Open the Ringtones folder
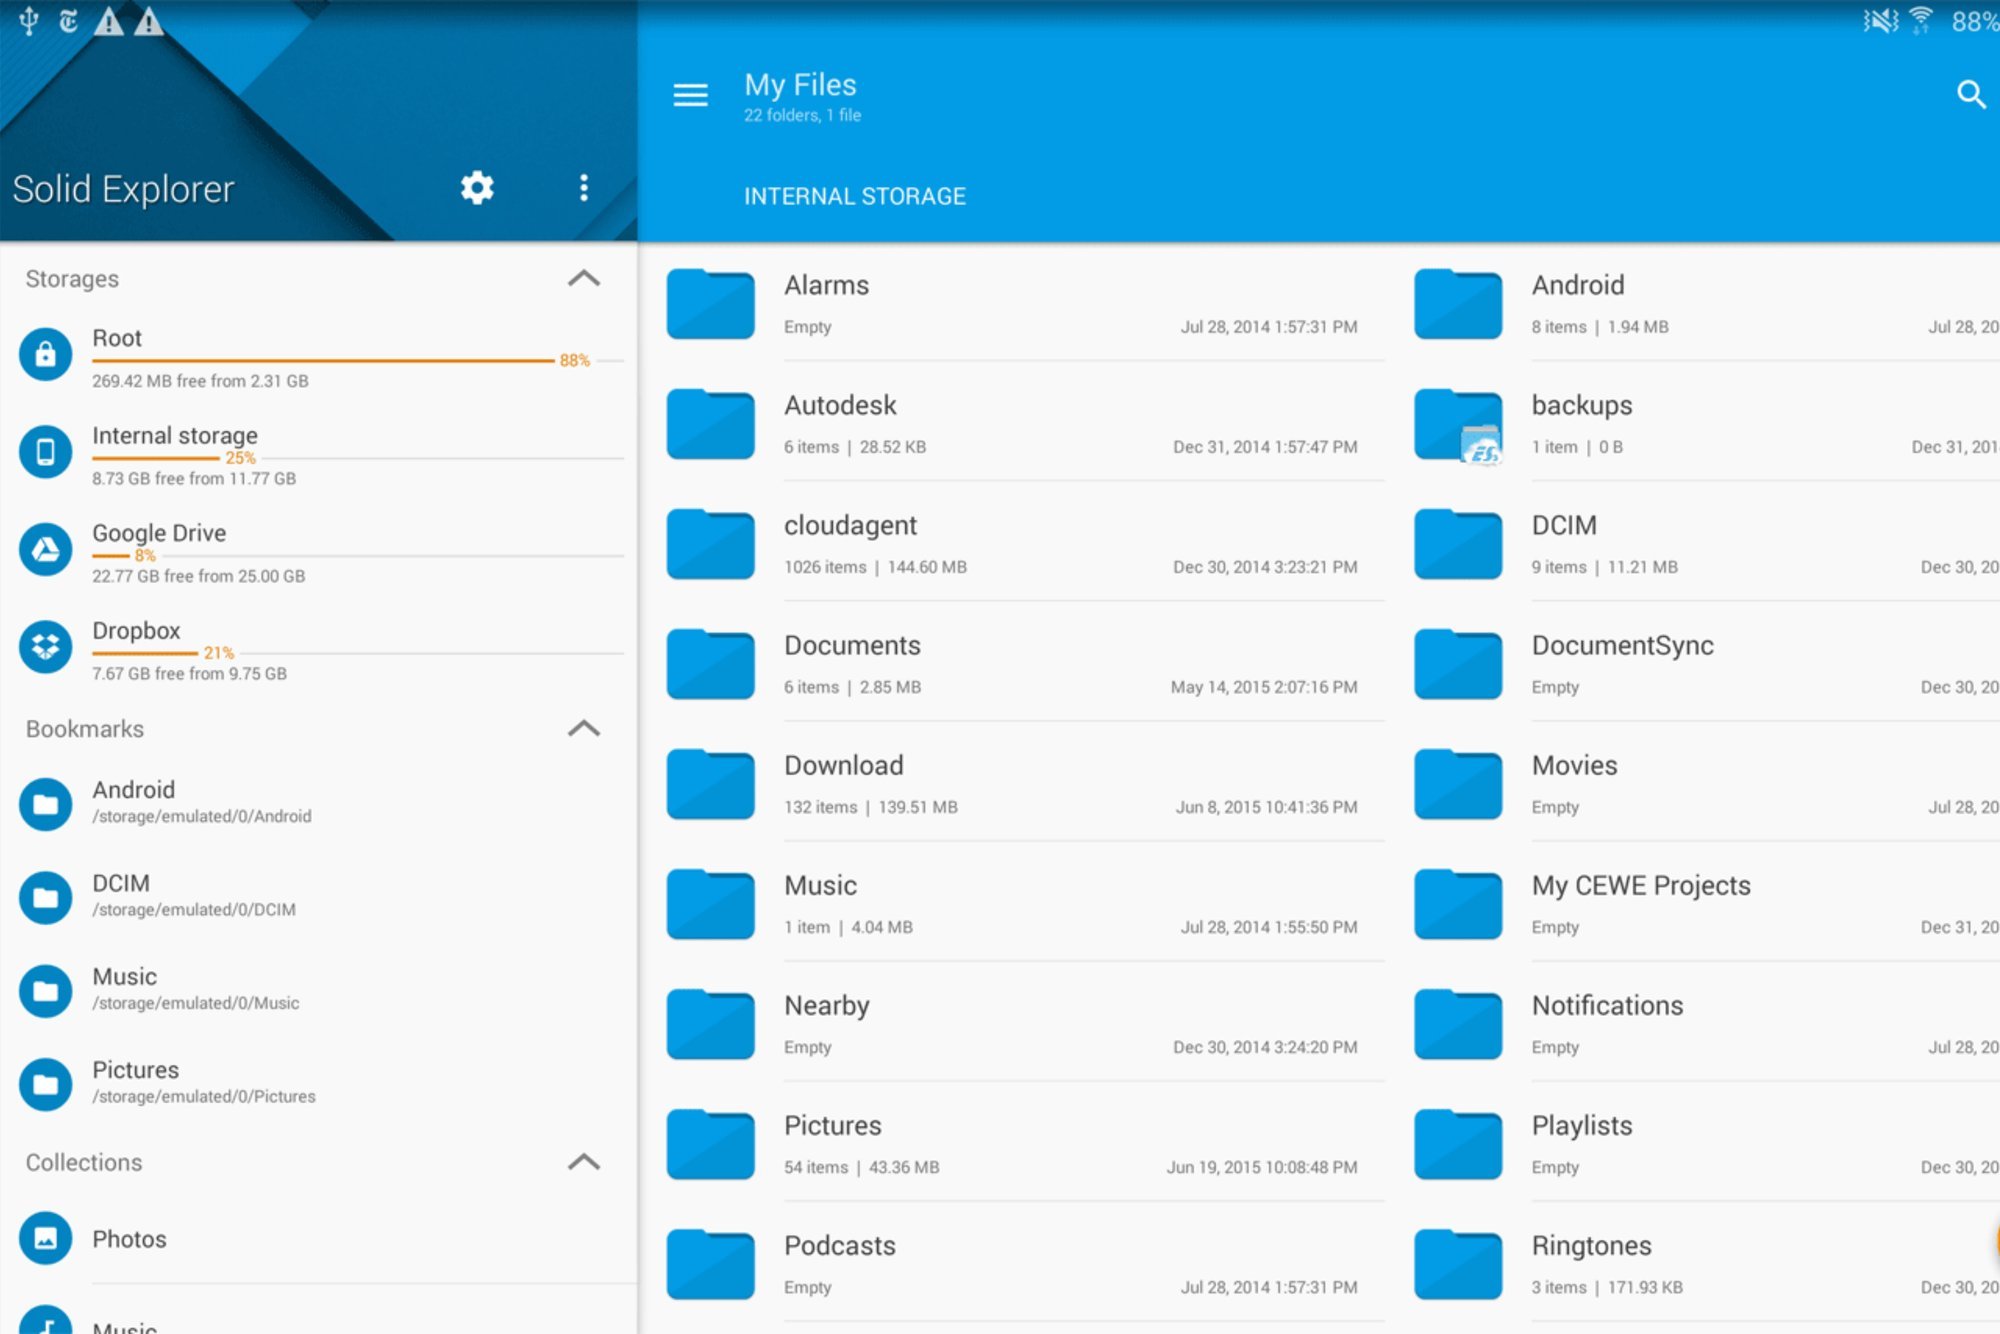The image size is (2000, 1334). [1591, 1246]
